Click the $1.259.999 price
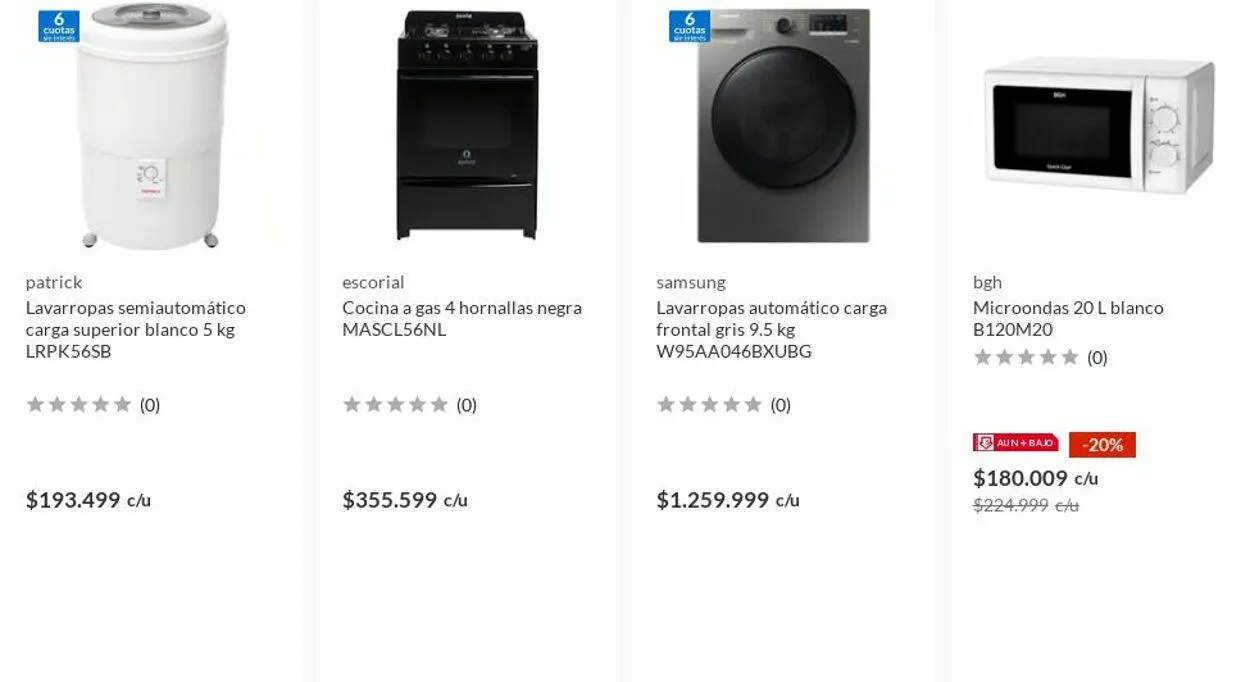 pyautogui.click(x=712, y=500)
